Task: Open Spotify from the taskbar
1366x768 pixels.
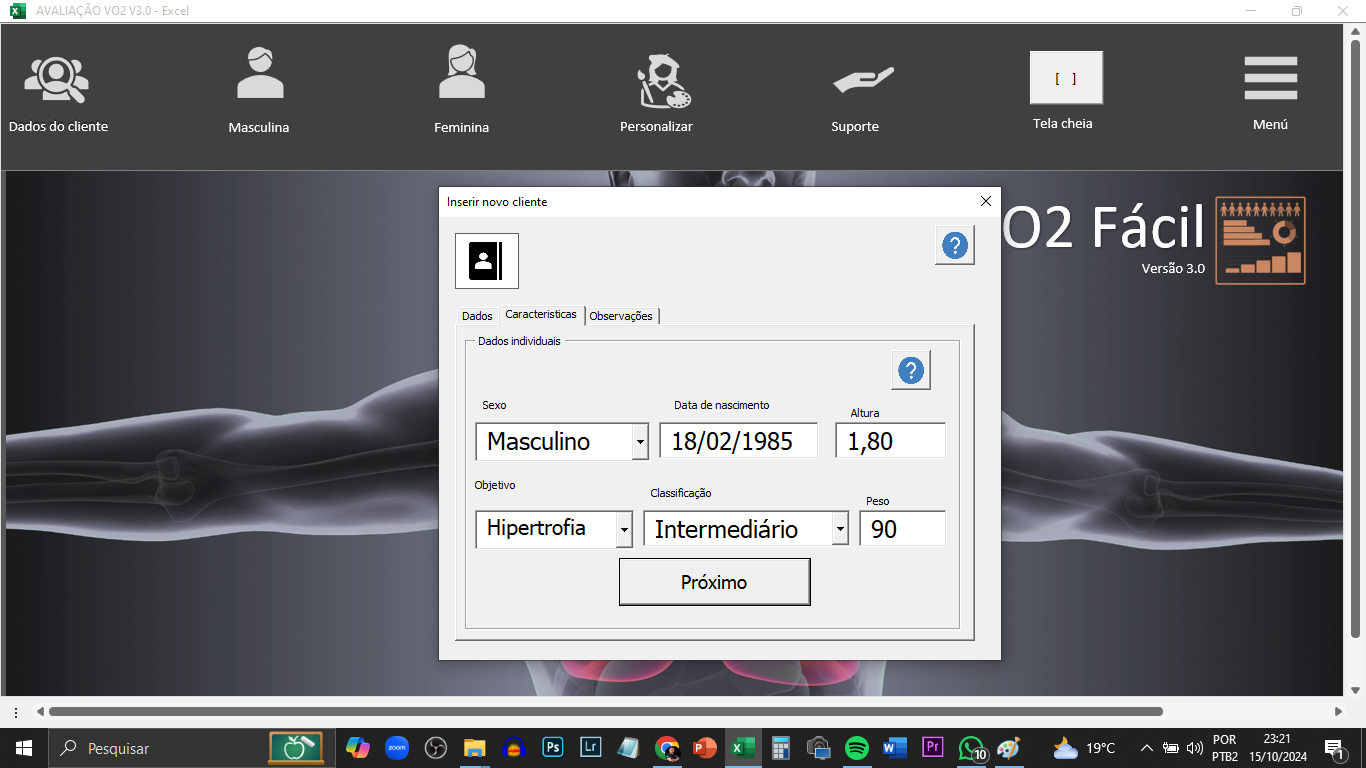Action: (856, 748)
